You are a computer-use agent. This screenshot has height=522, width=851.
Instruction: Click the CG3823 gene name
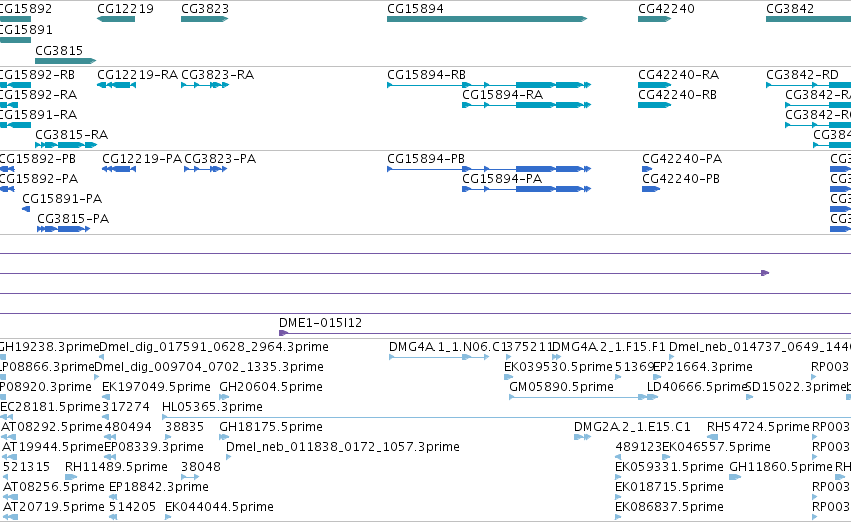[x=205, y=9]
